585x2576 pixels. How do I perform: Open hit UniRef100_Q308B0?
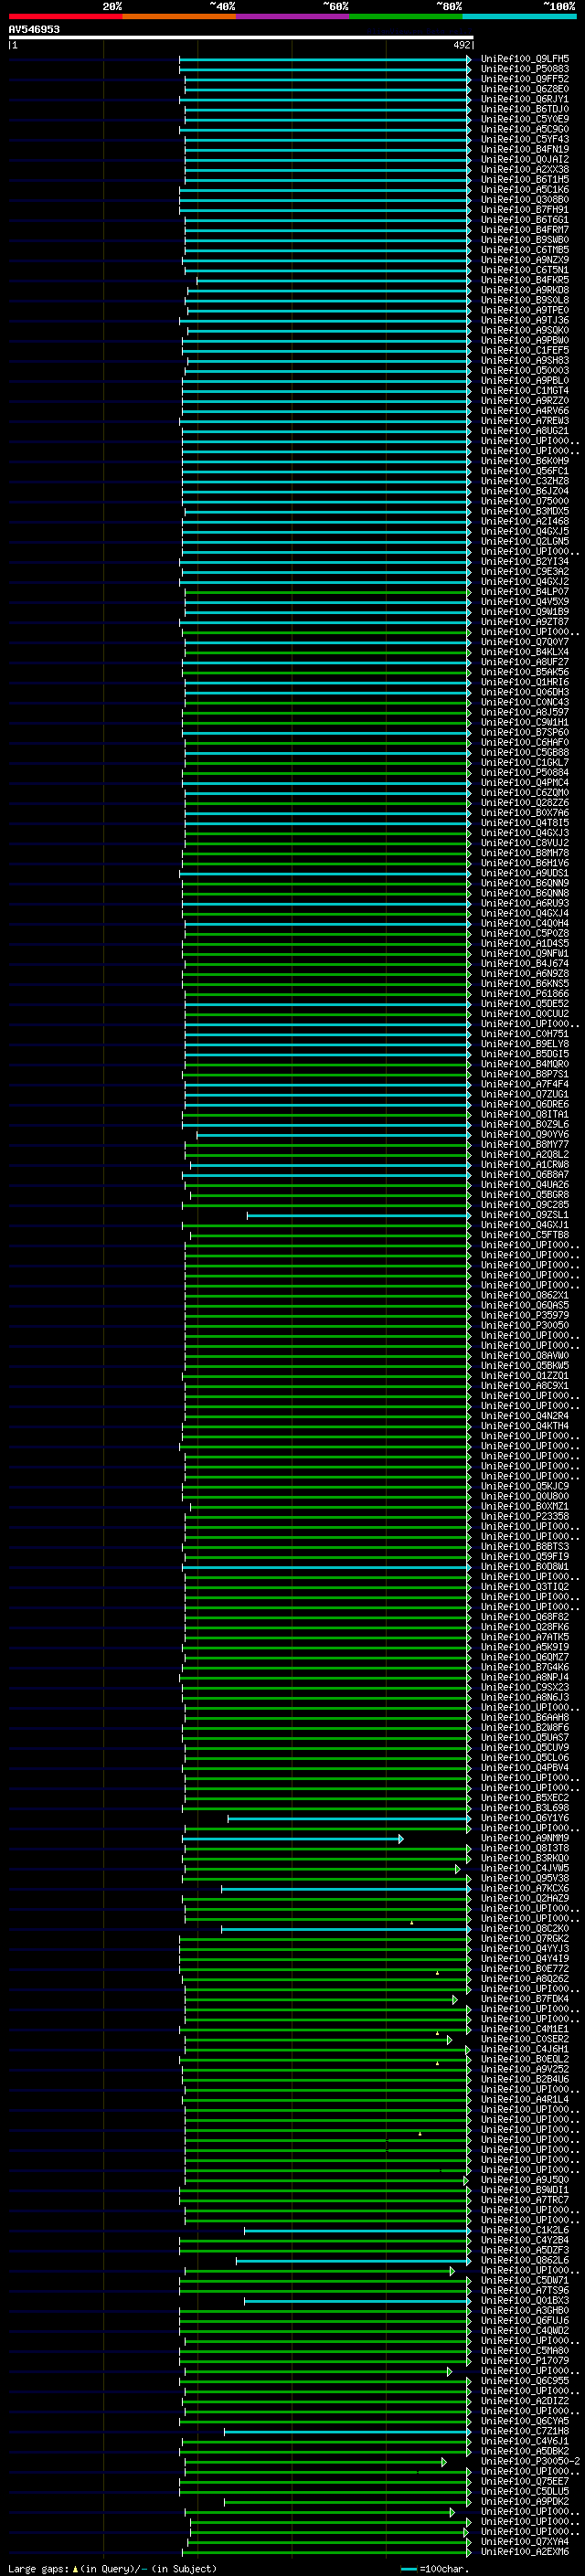point(525,200)
